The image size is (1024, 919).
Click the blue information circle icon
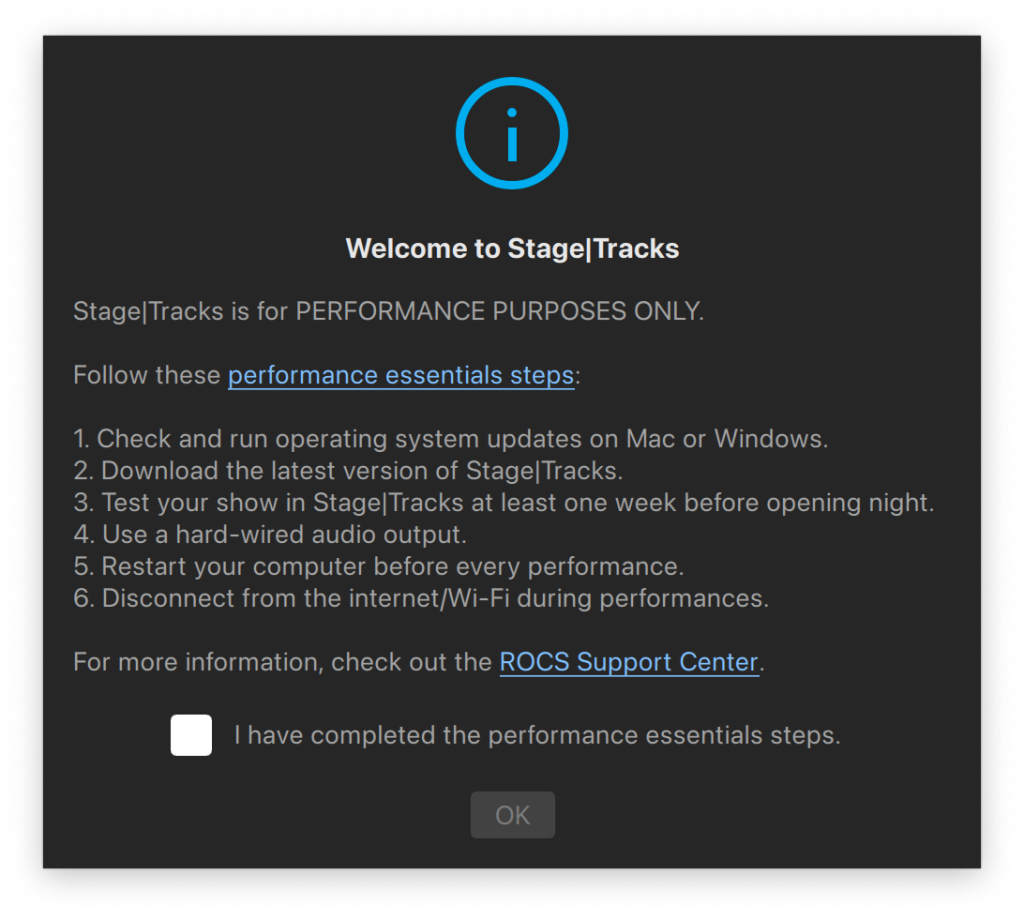click(x=511, y=133)
